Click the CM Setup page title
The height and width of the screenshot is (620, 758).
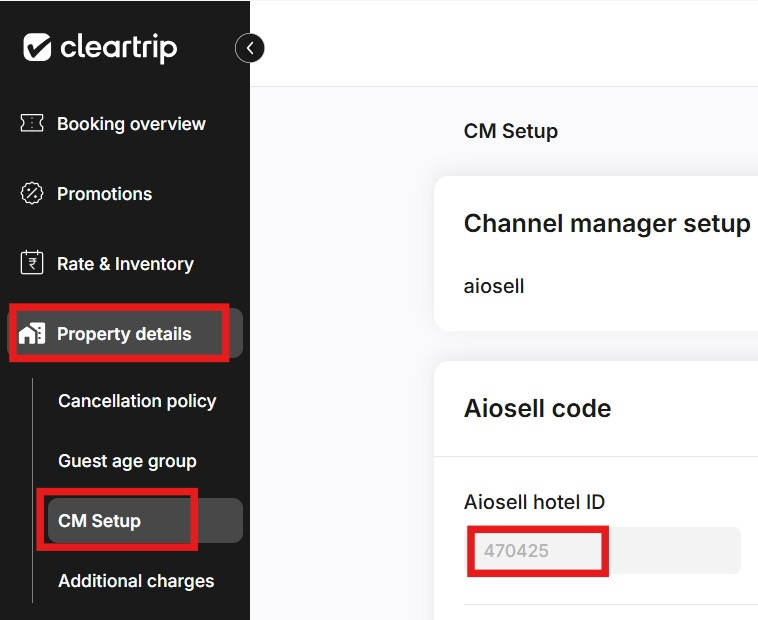(x=511, y=131)
